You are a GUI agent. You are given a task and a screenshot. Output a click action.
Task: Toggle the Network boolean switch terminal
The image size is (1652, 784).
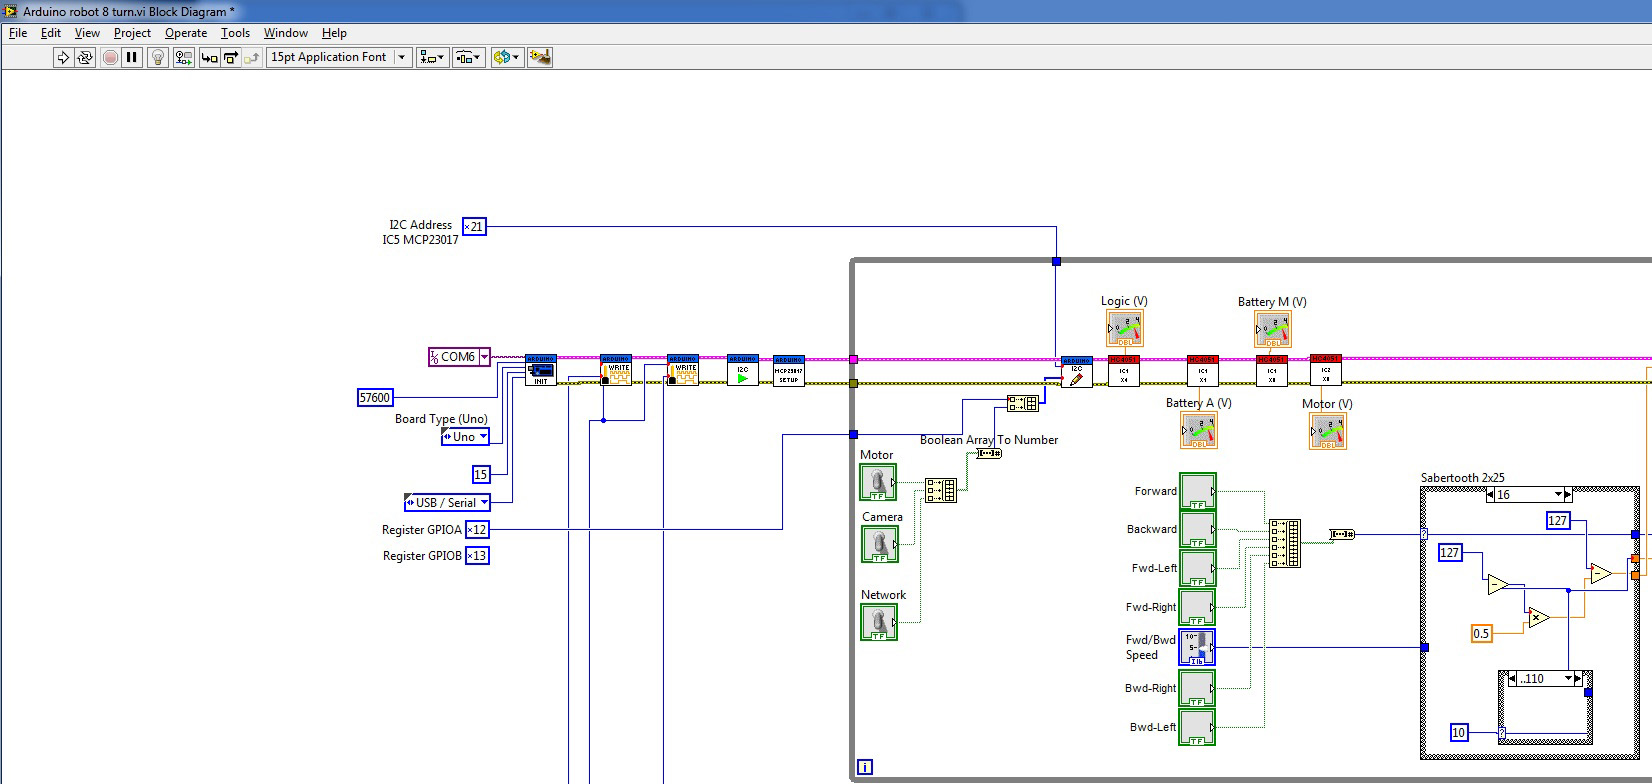point(879,622)
